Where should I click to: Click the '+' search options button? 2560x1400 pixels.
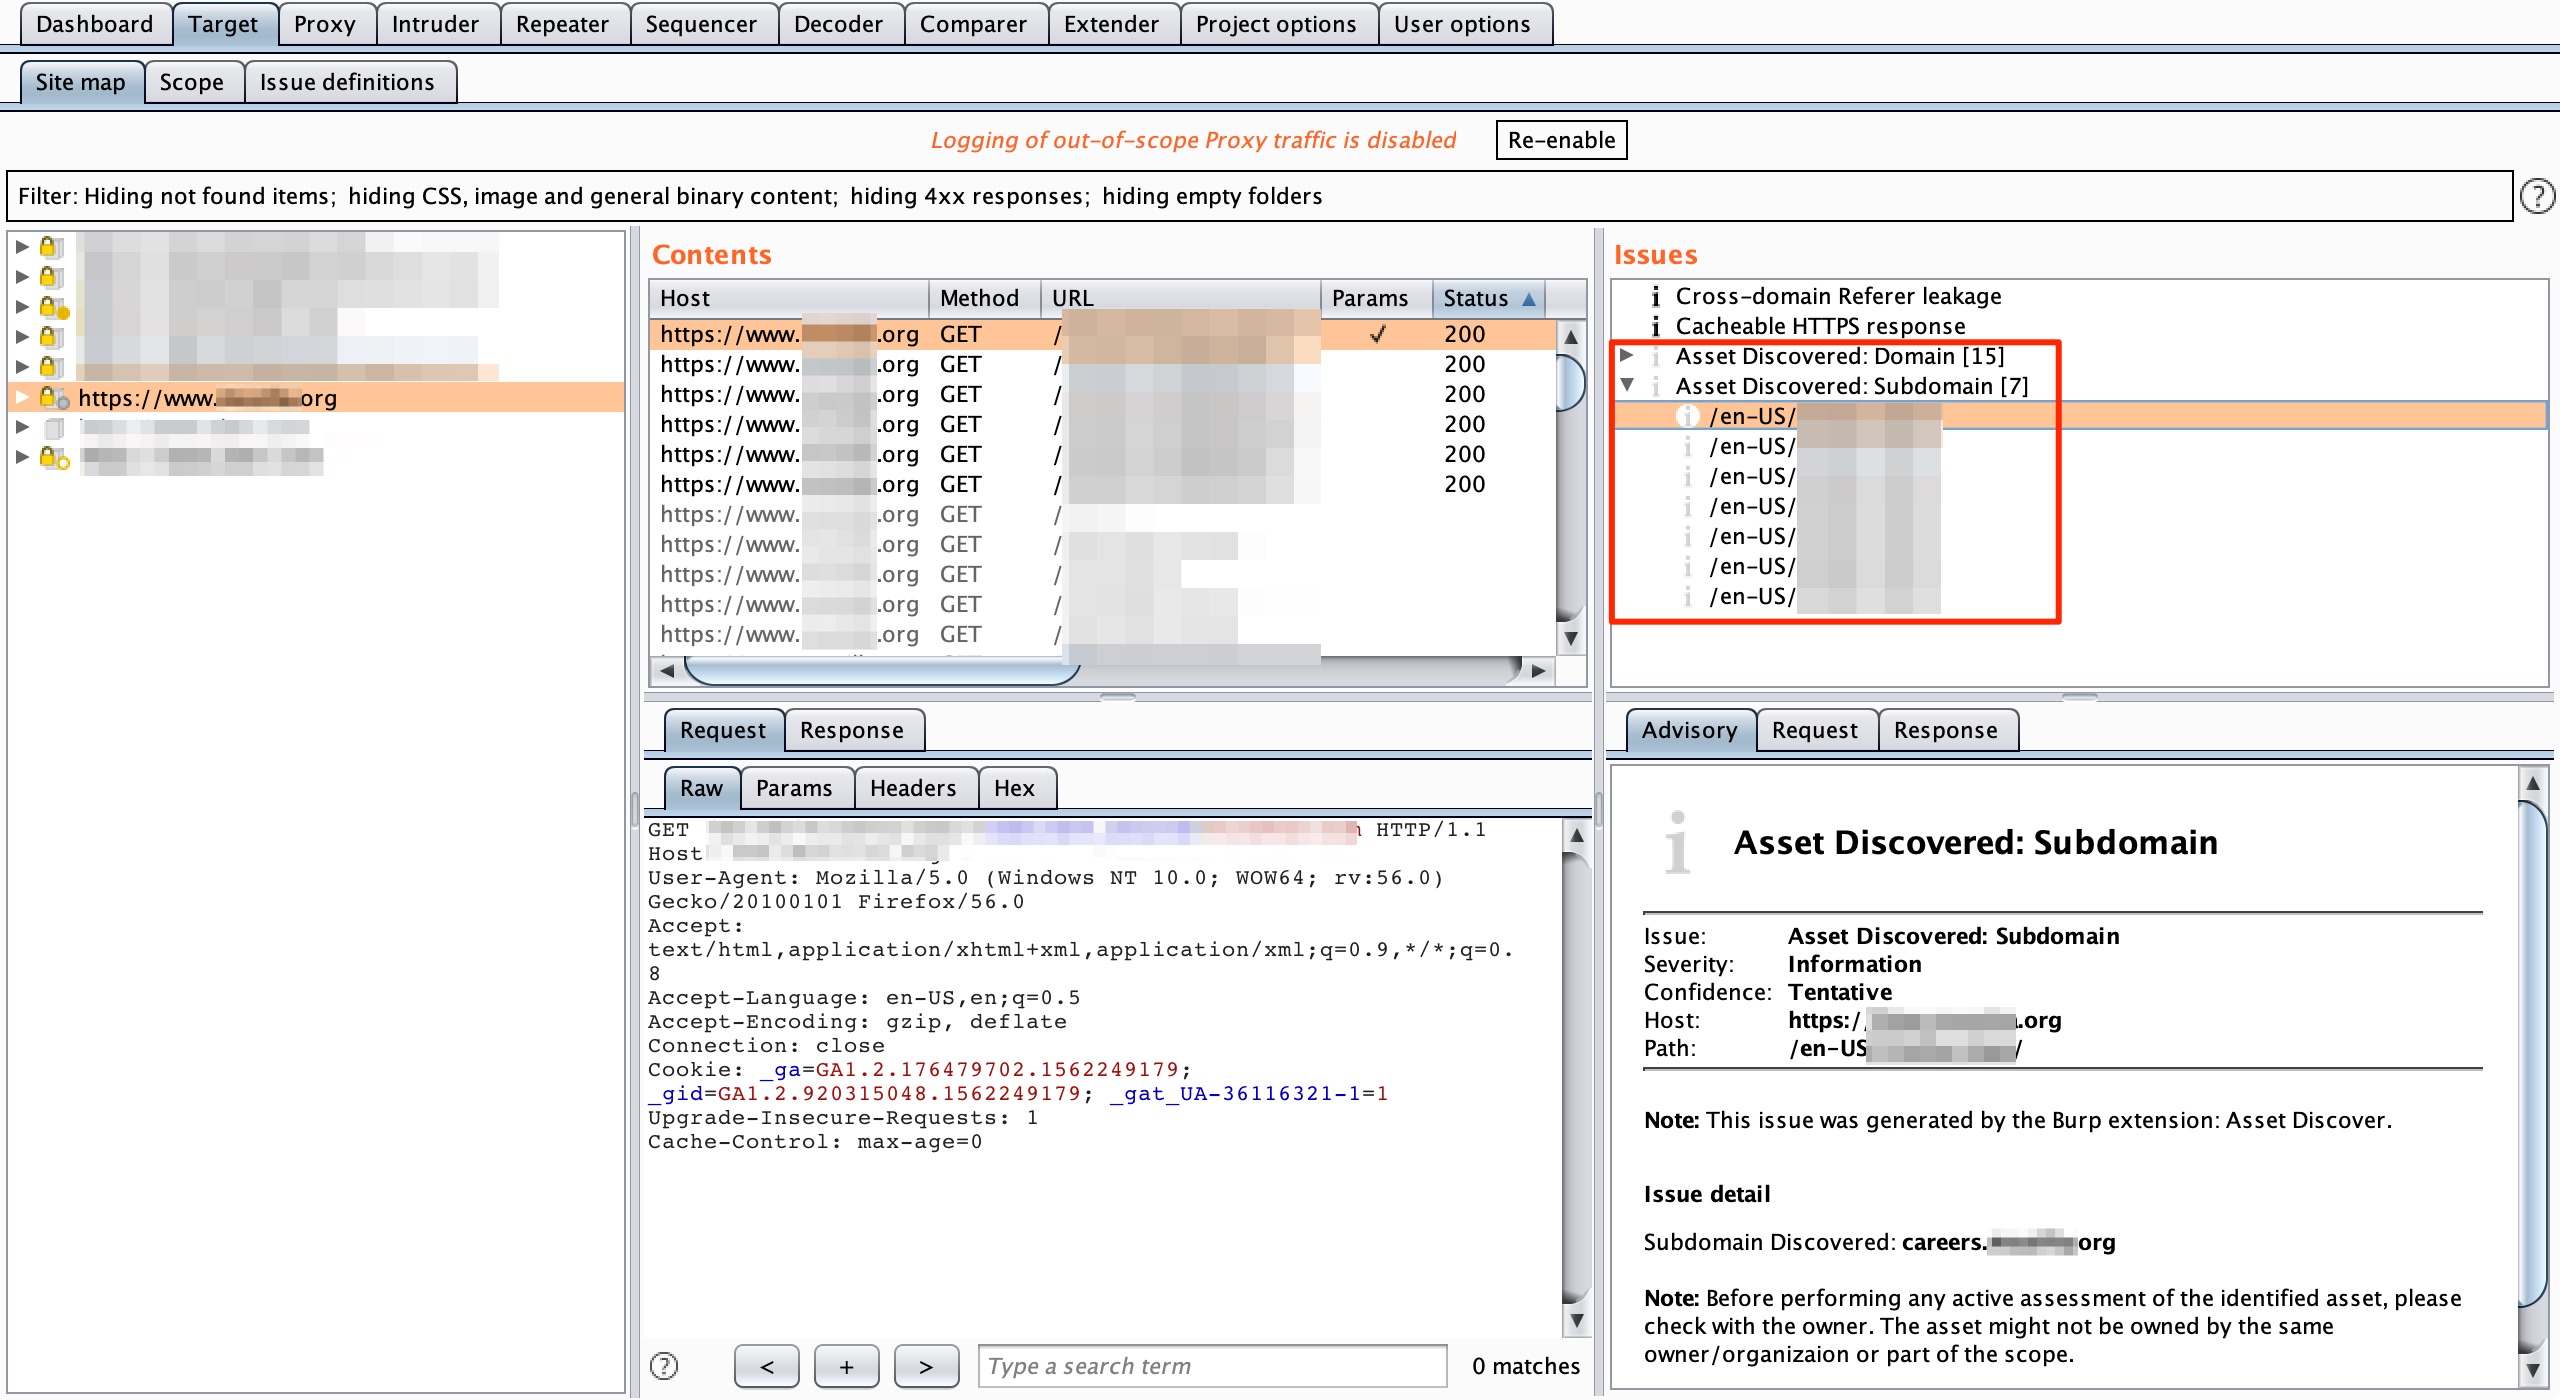pos(846,1366)
